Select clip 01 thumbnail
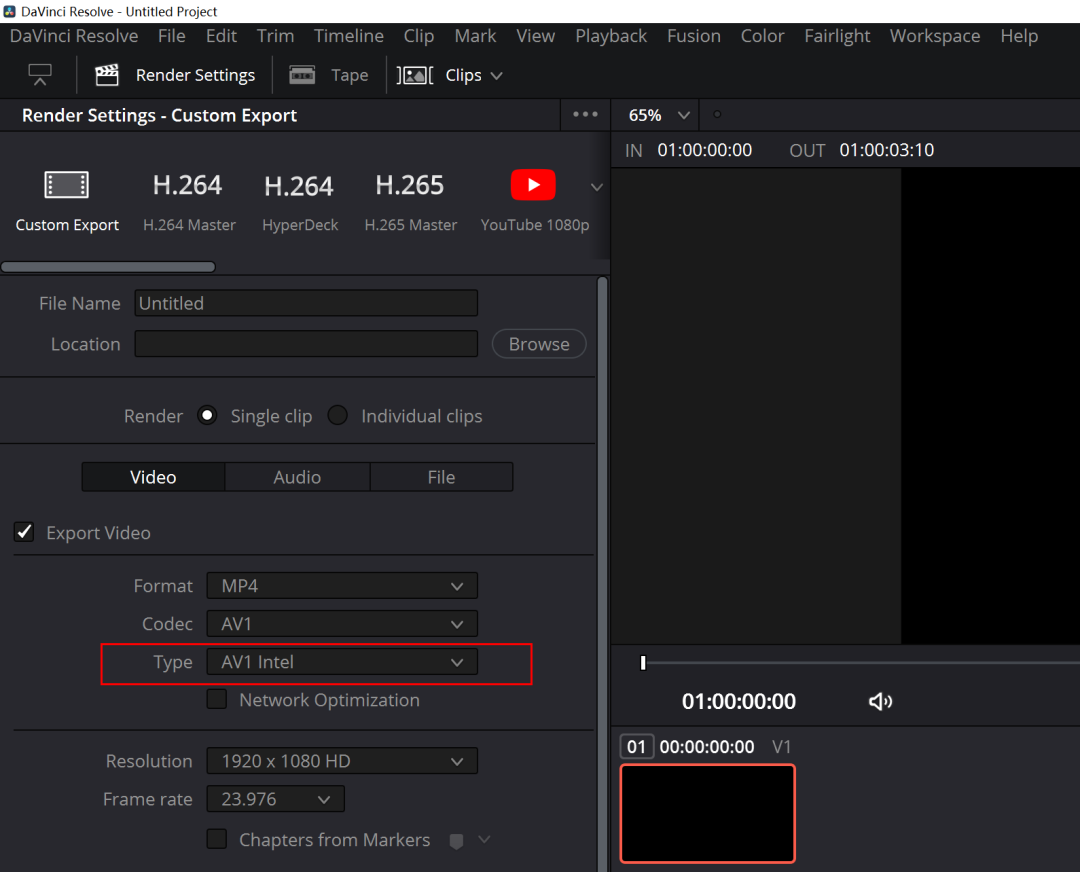This screenshot has width=1080, height=872. pos(708,813)
